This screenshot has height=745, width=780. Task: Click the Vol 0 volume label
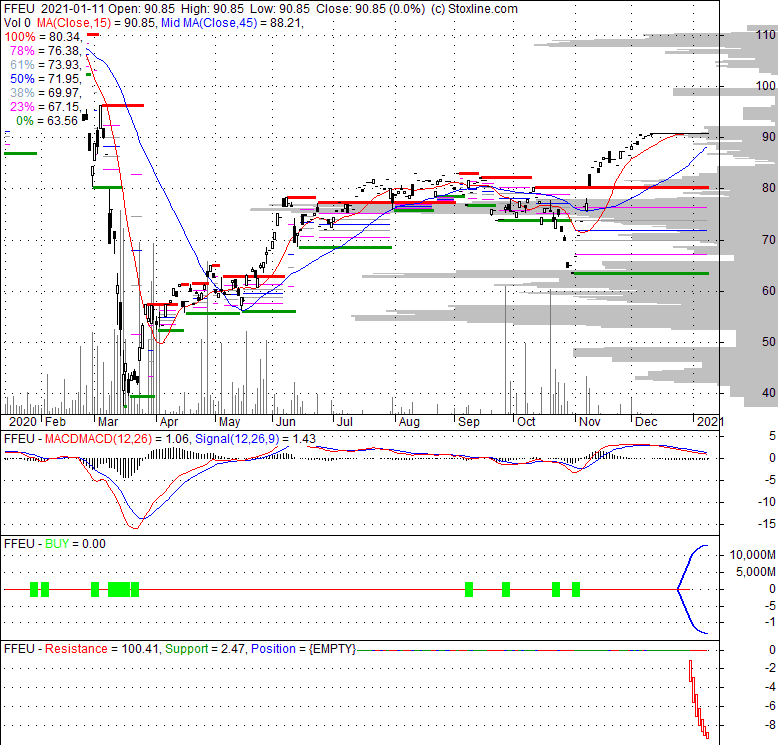coord(17,23)
